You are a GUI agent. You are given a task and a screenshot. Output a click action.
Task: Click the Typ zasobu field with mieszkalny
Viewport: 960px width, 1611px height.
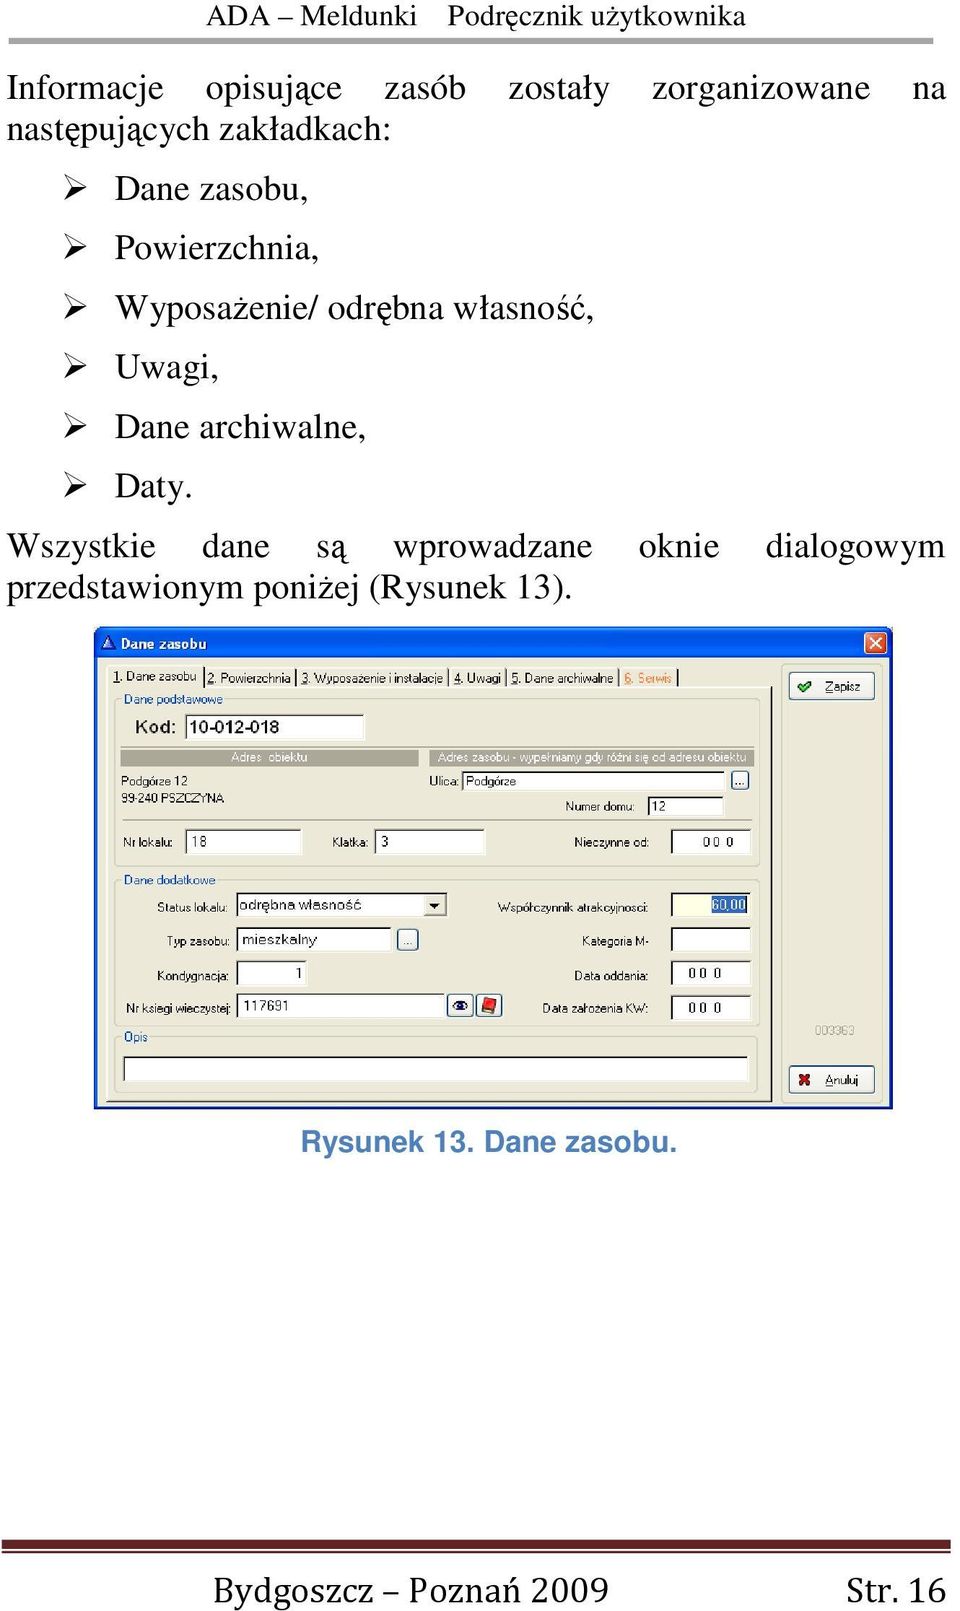(314, 940)
